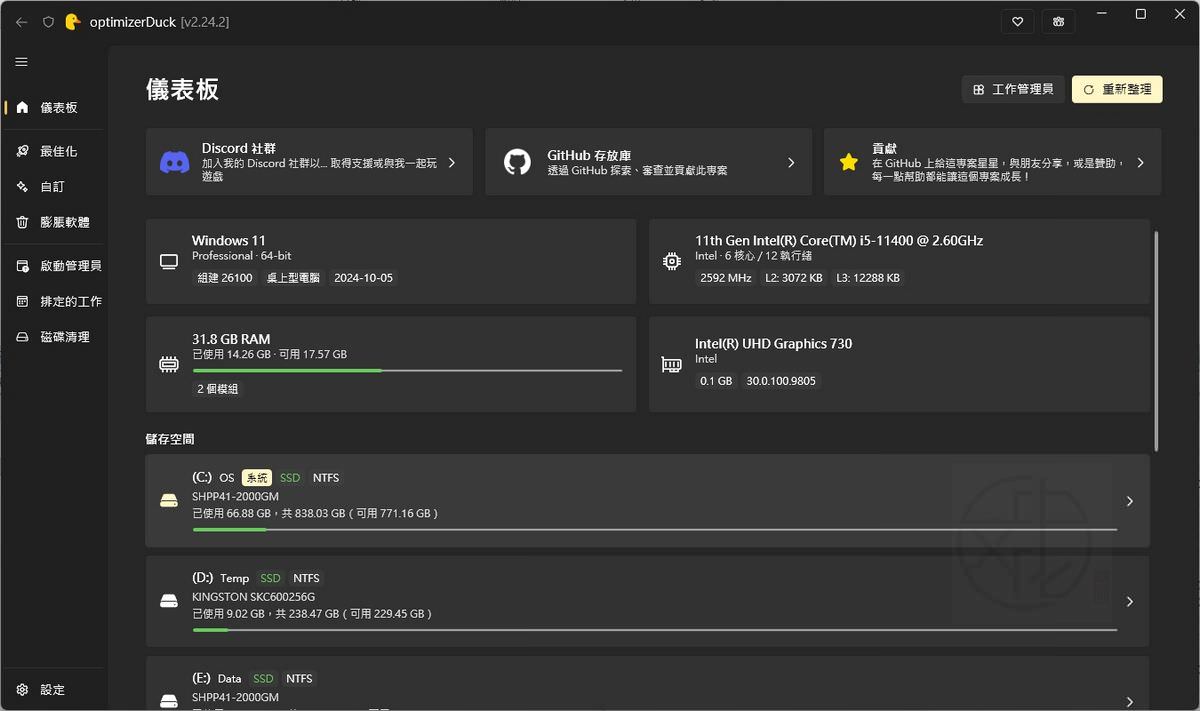Image resolution: width=1200 pixels, height=711 pixels.
Task: Open 最佳化 in the sidebar
Action: point(54,151)
